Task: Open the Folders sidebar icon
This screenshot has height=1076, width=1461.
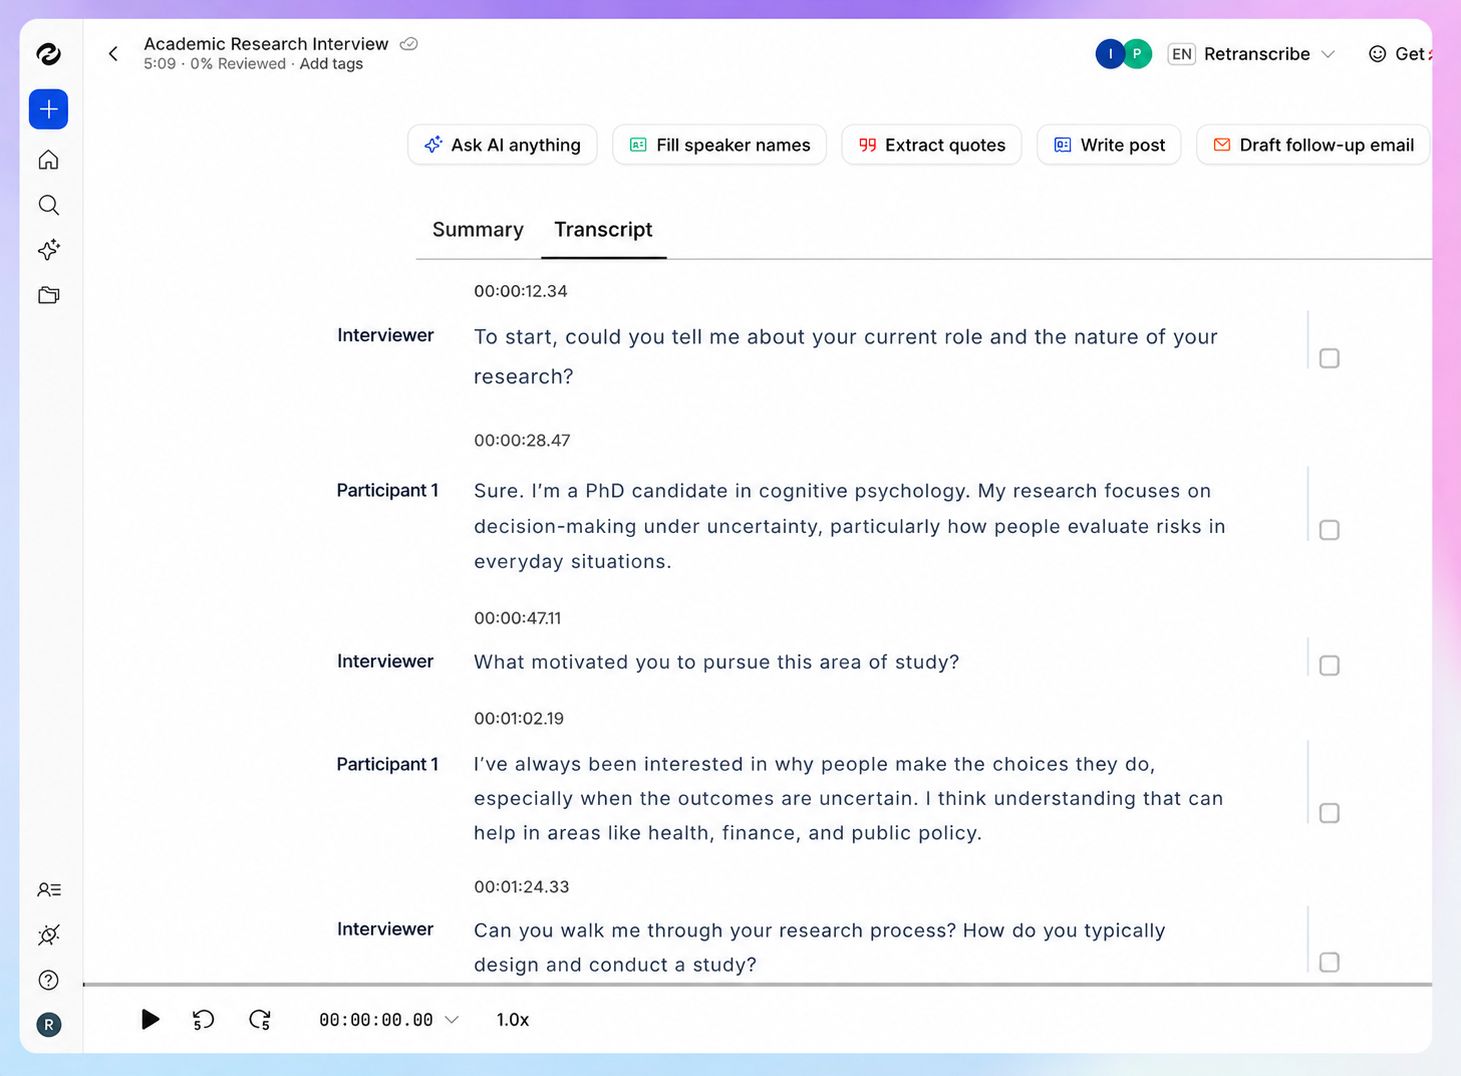Action: coord(48,295)
